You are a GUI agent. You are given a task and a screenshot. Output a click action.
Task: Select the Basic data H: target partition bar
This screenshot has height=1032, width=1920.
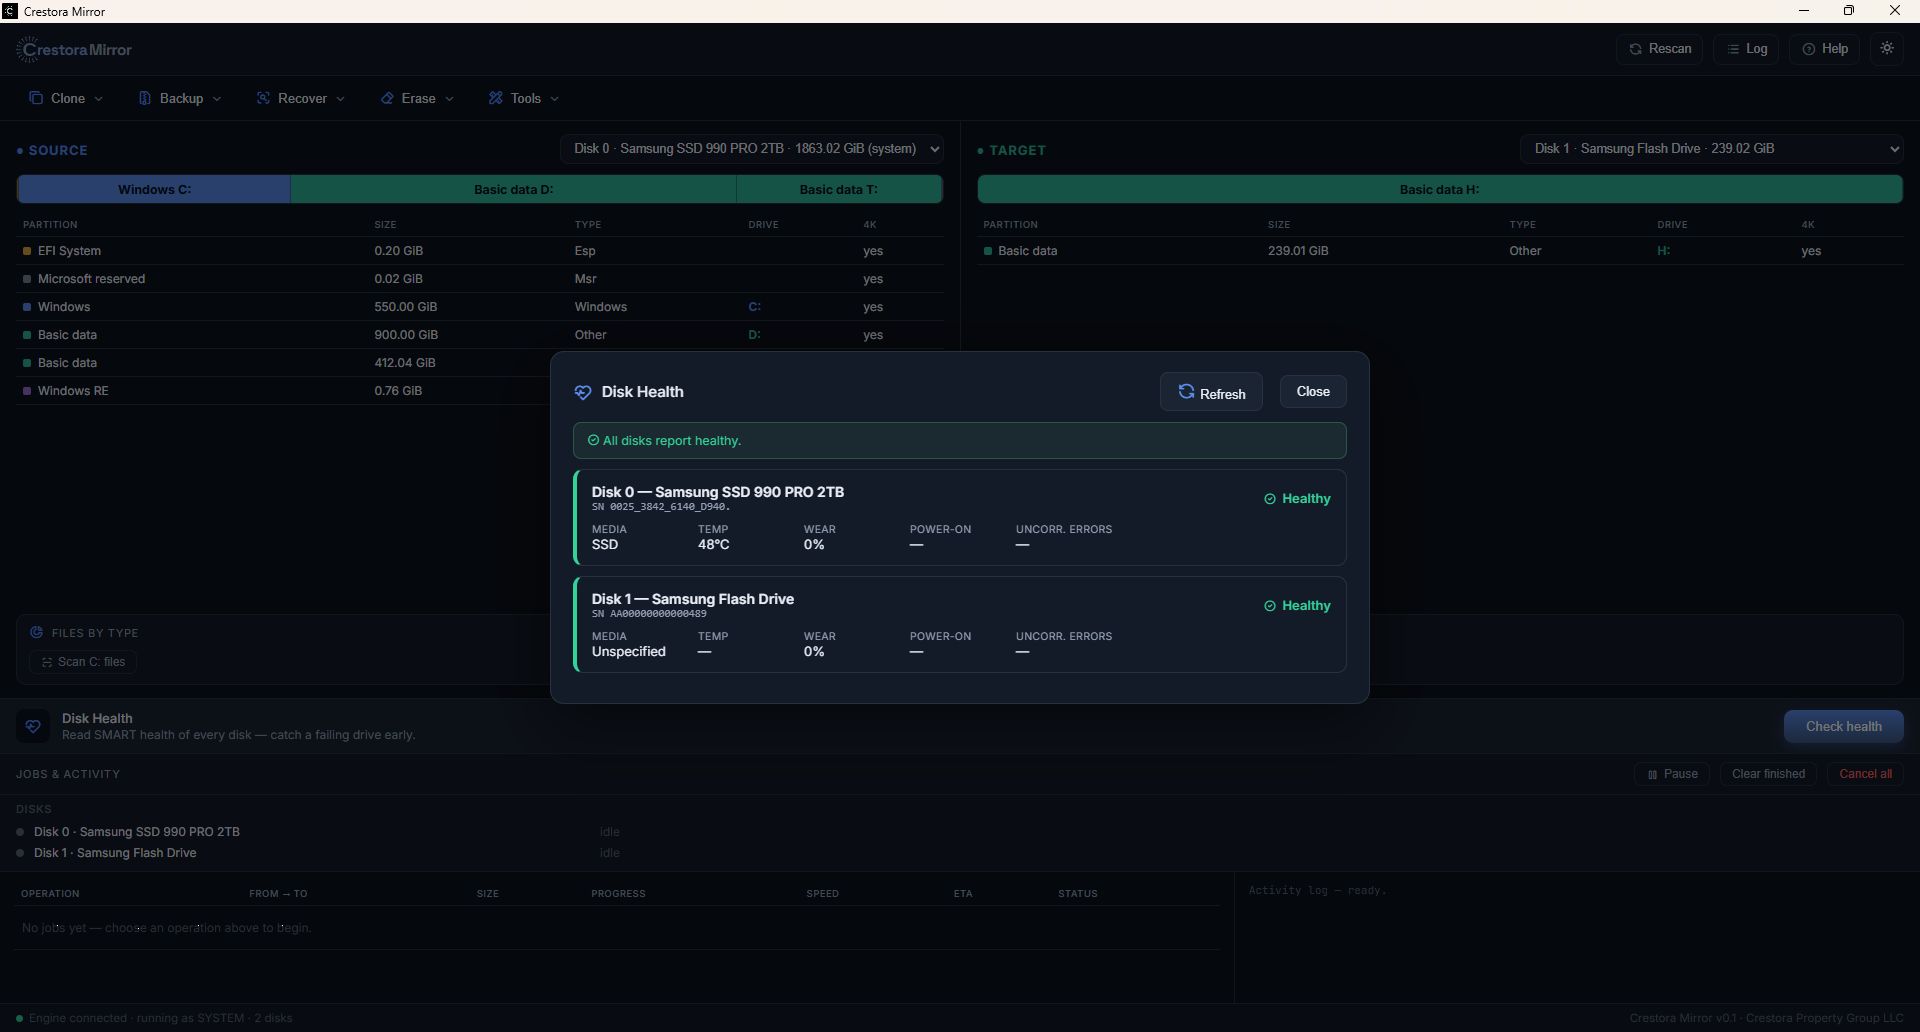pos(1440,189)
